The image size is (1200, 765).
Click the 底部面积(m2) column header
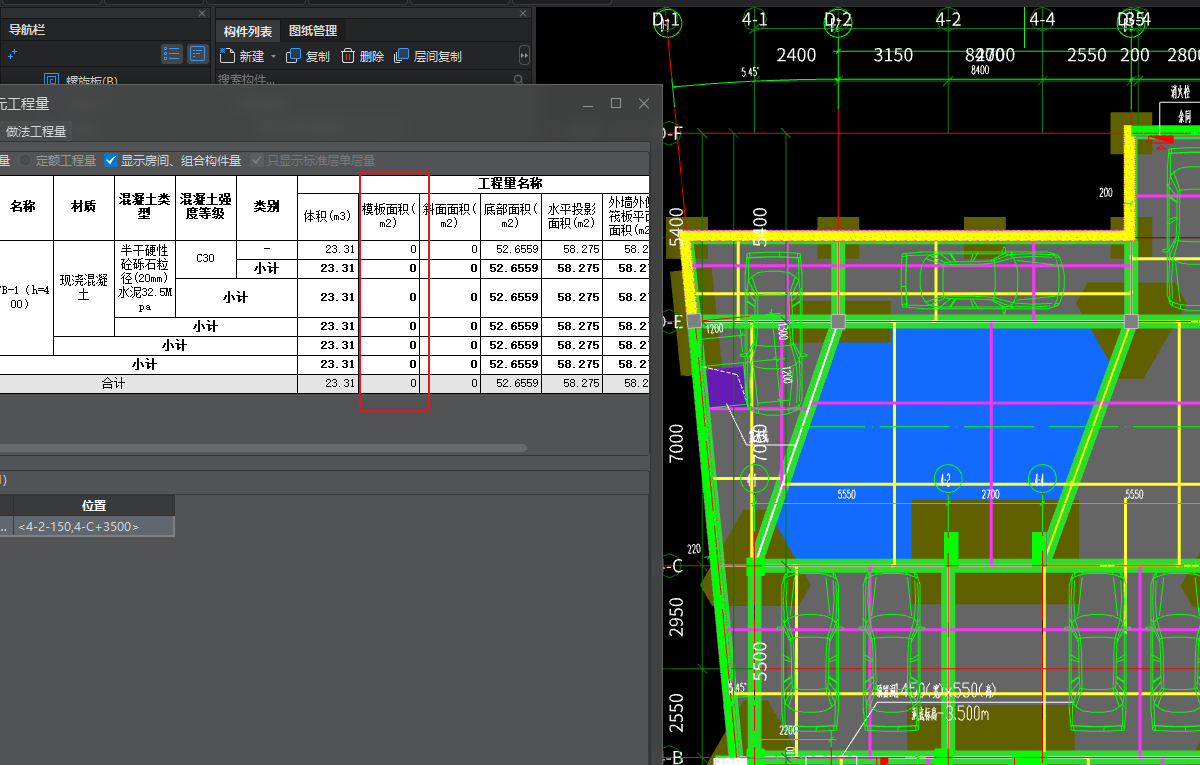511,216
